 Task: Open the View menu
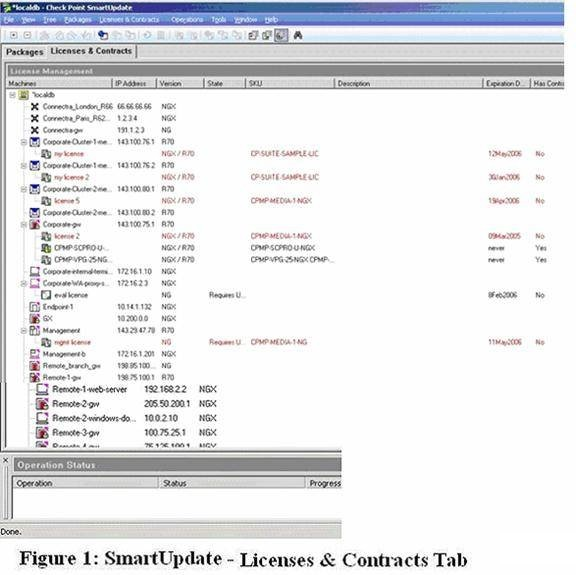tap(28, 20)
